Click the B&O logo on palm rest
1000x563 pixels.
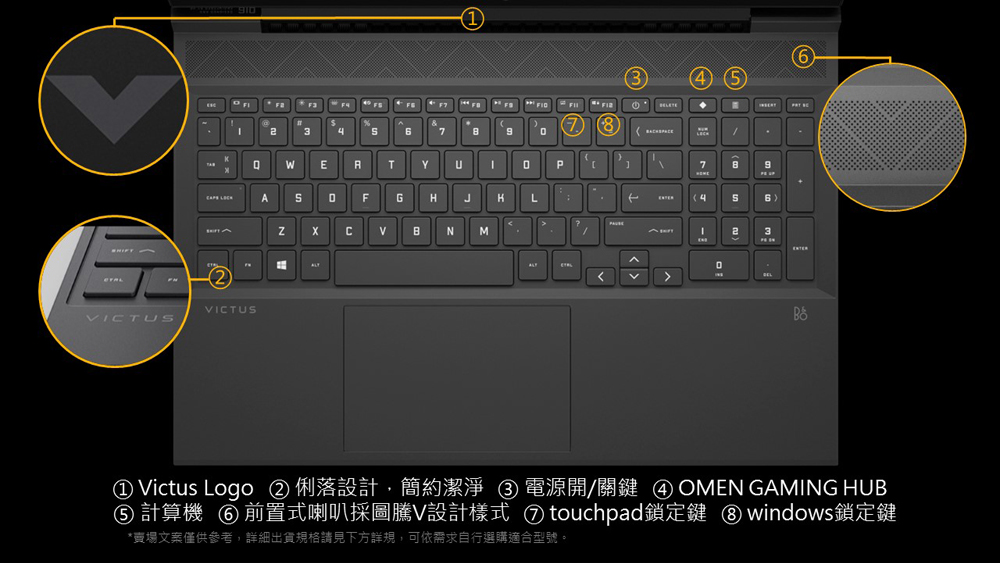point(800,313)
